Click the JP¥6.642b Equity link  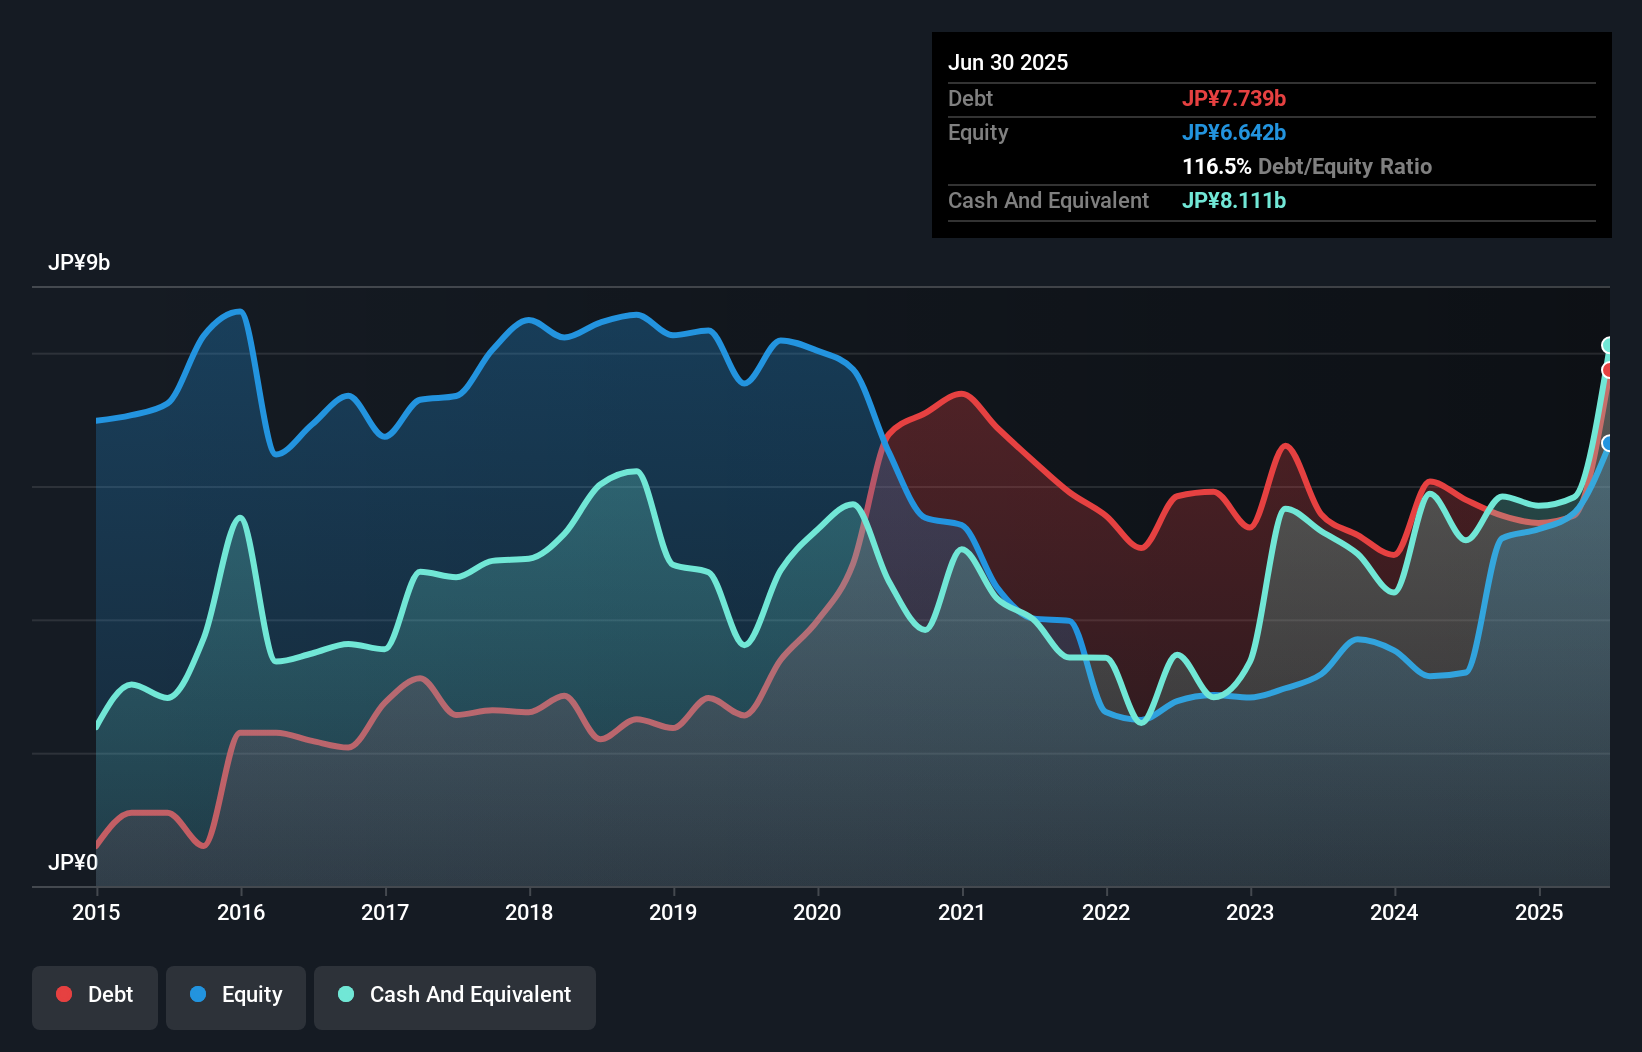tap(1235, 132)
